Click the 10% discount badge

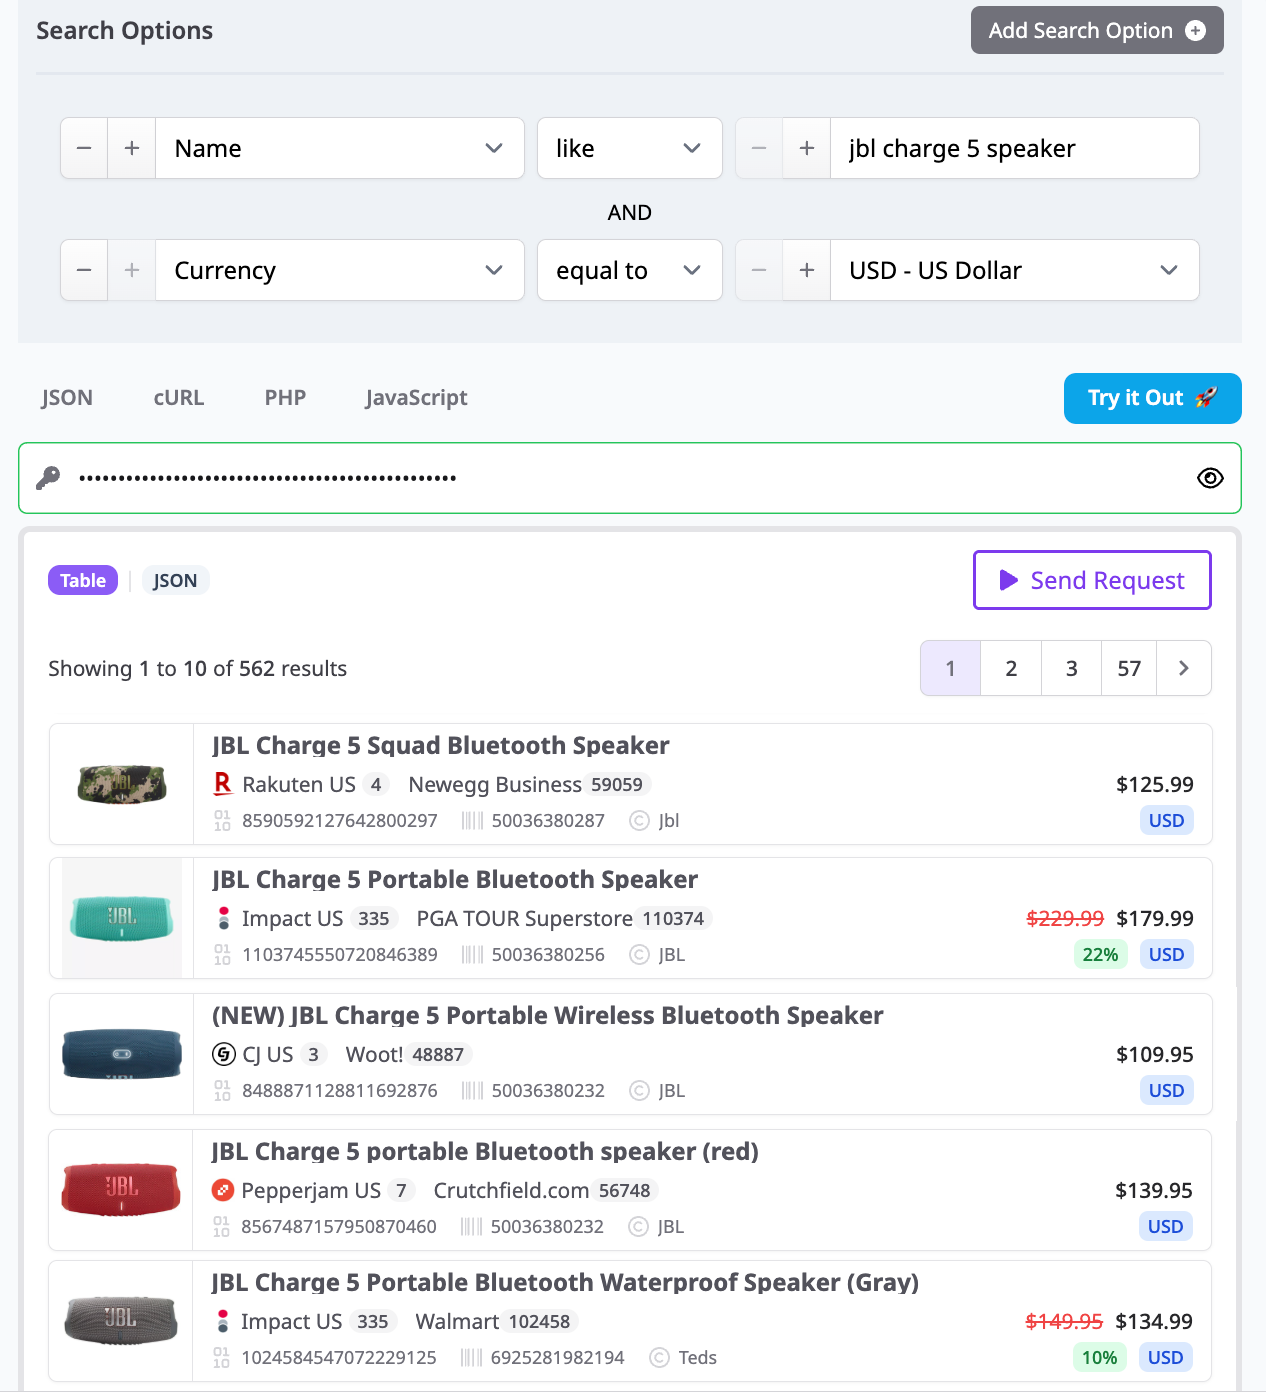click(1099, 1357)
